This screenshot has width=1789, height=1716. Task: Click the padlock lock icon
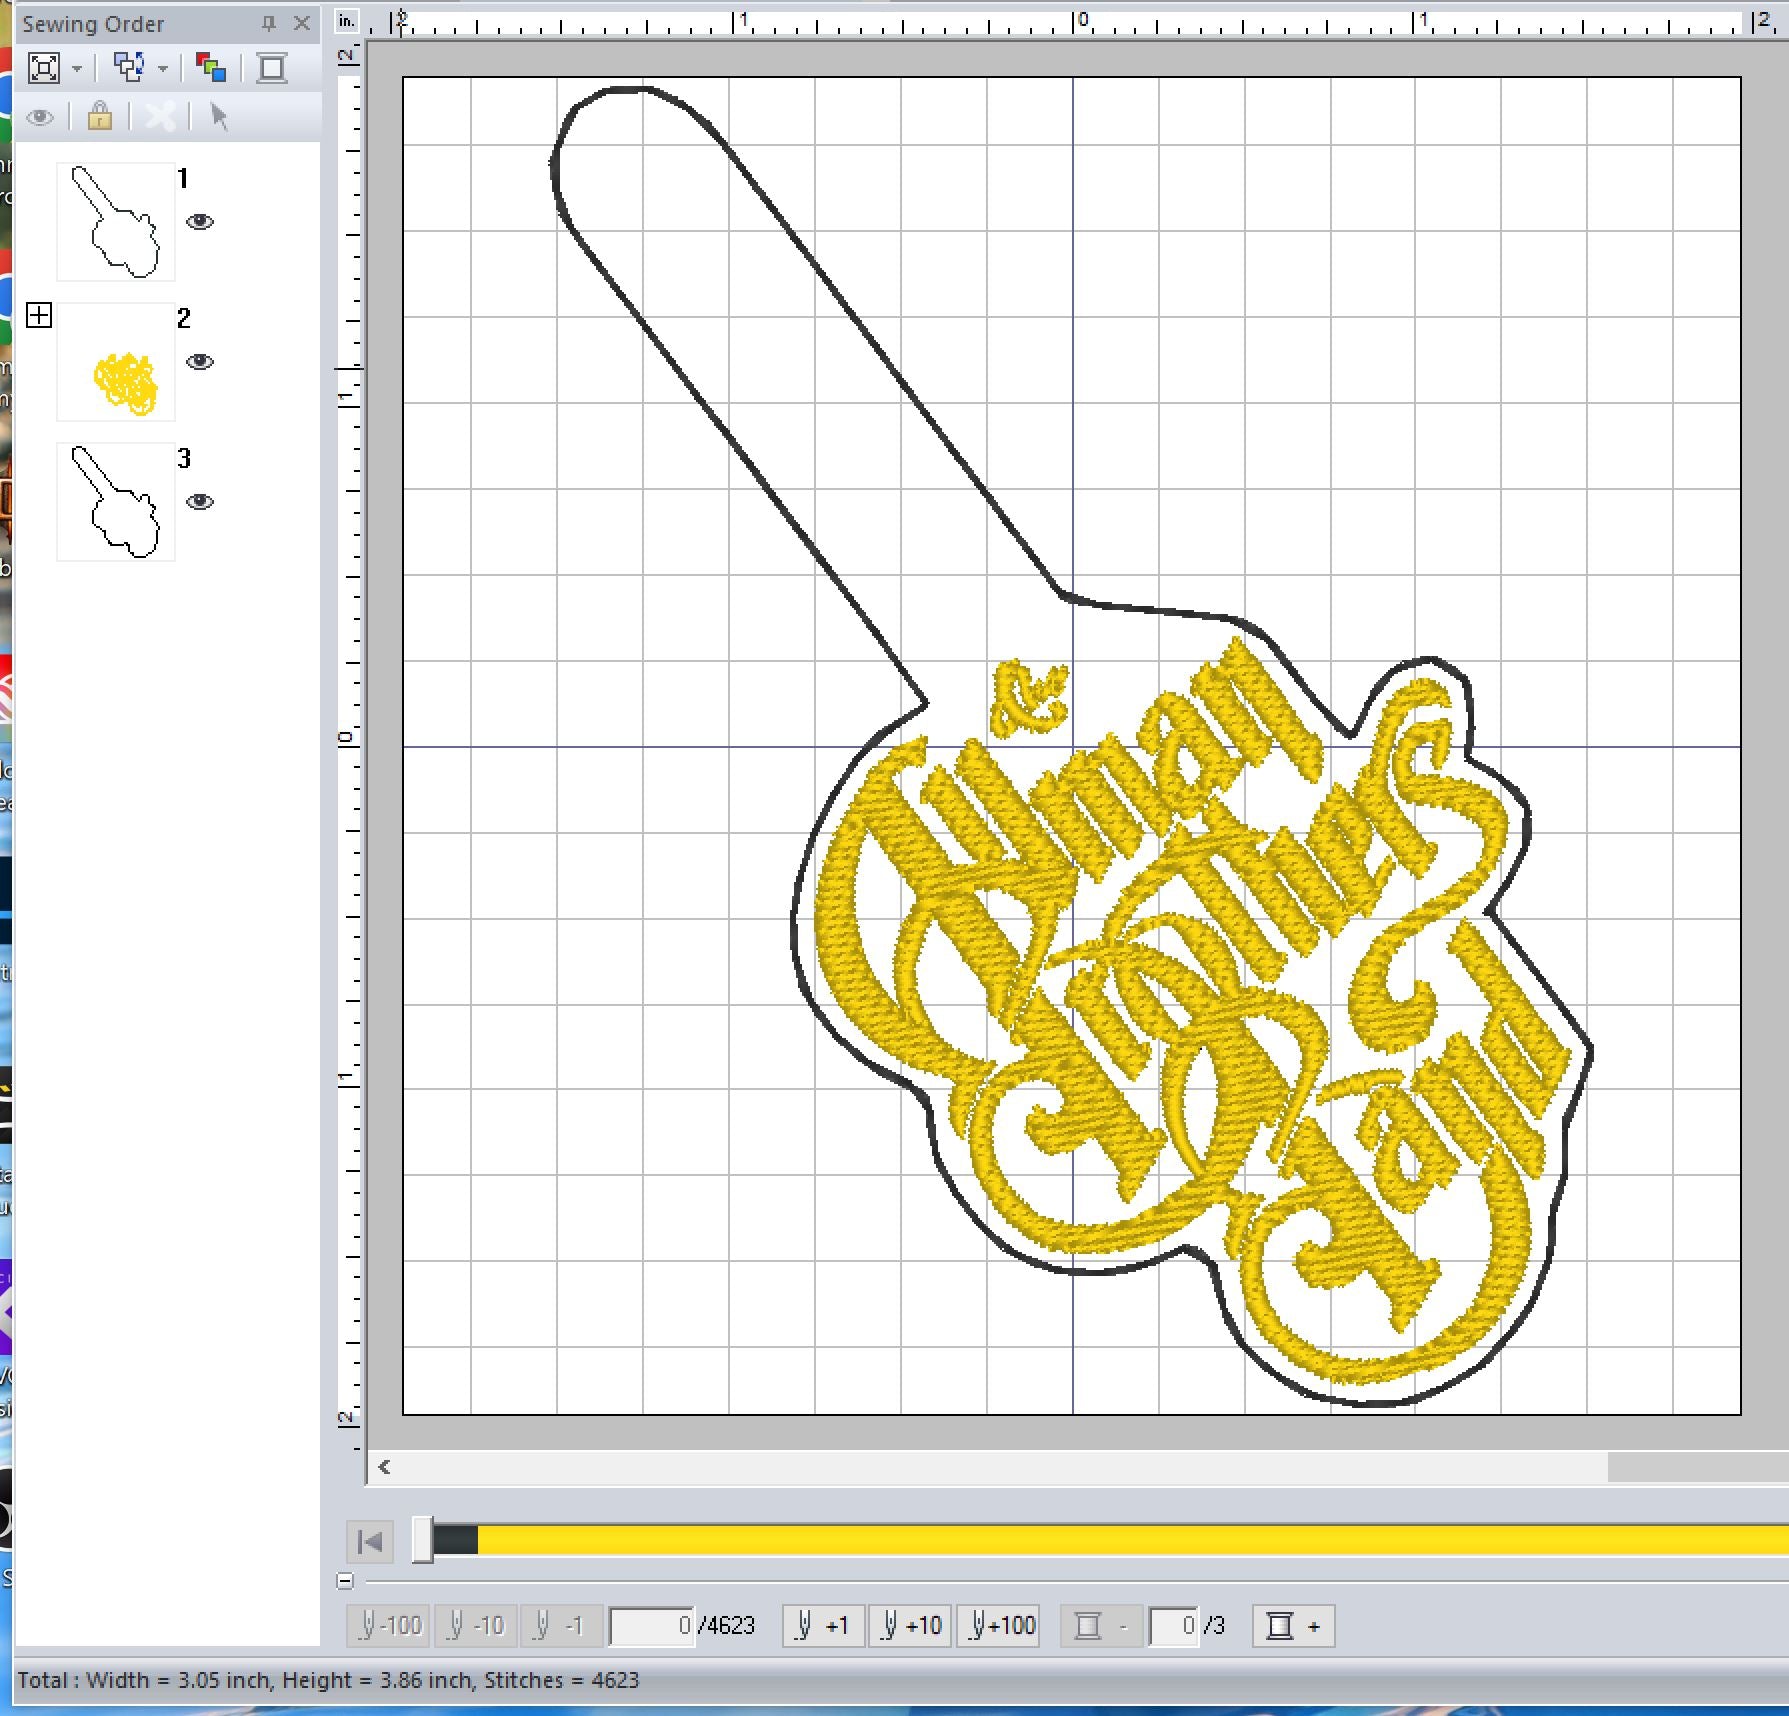tap(100, 117)
